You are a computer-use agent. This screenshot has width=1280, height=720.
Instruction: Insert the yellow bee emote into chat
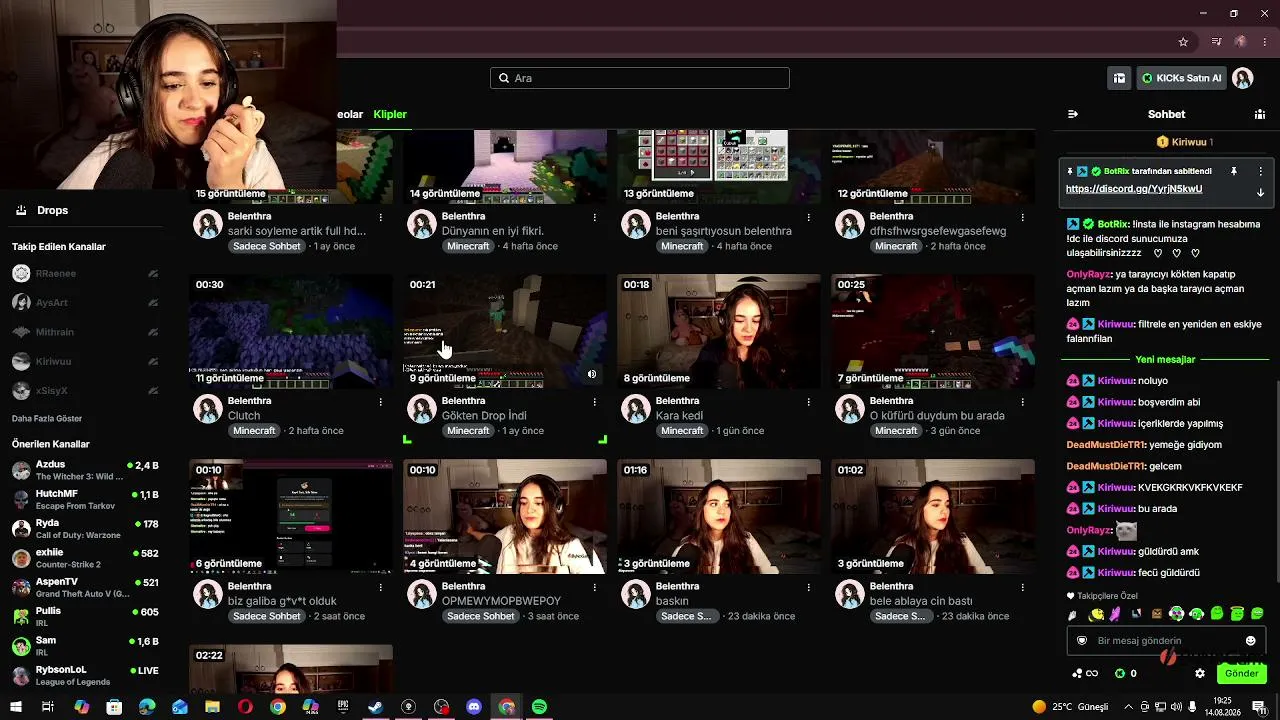1097,614
